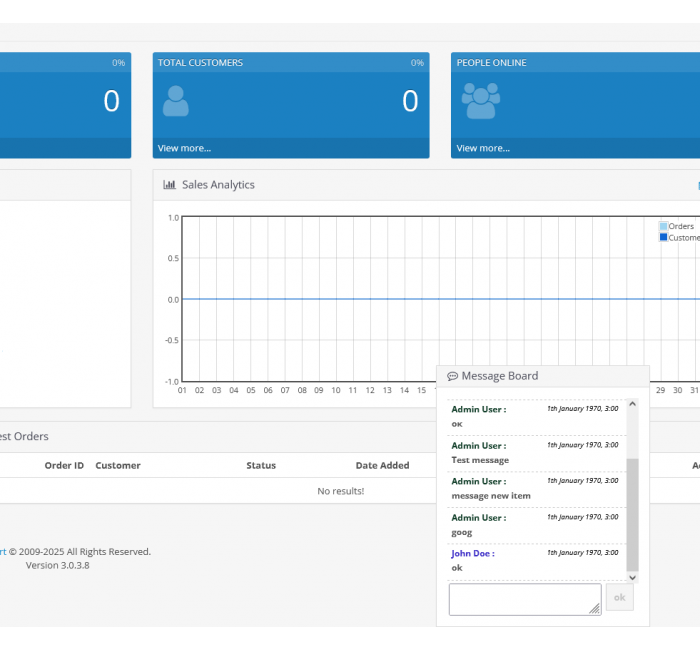Click the Sales Analytics bar chart icon

click(169, 184)
